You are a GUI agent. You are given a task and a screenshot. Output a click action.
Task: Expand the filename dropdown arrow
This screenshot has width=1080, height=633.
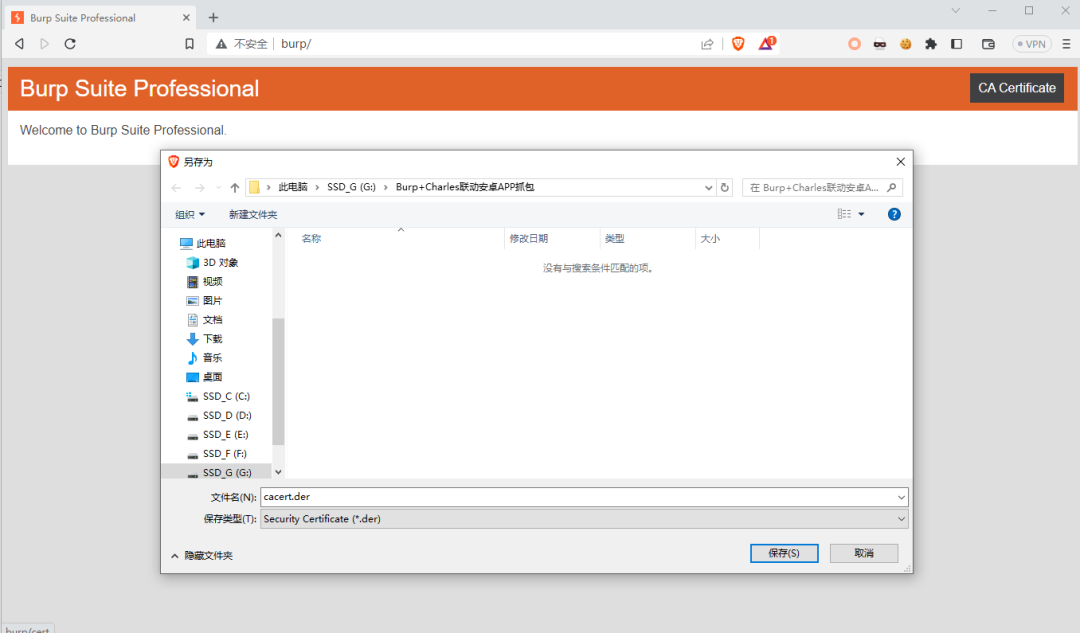(x=901, y=497)
